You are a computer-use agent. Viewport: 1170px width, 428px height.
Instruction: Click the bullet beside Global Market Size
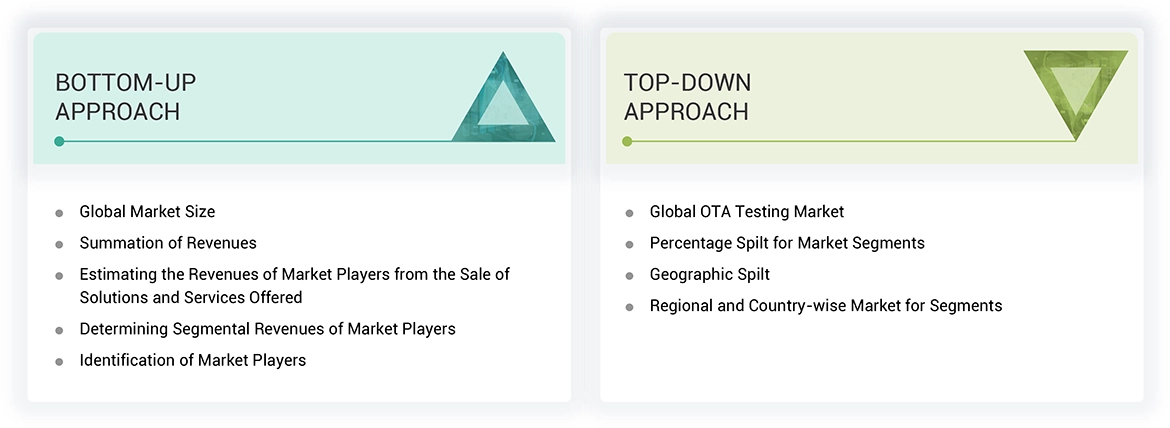(60, 213)
